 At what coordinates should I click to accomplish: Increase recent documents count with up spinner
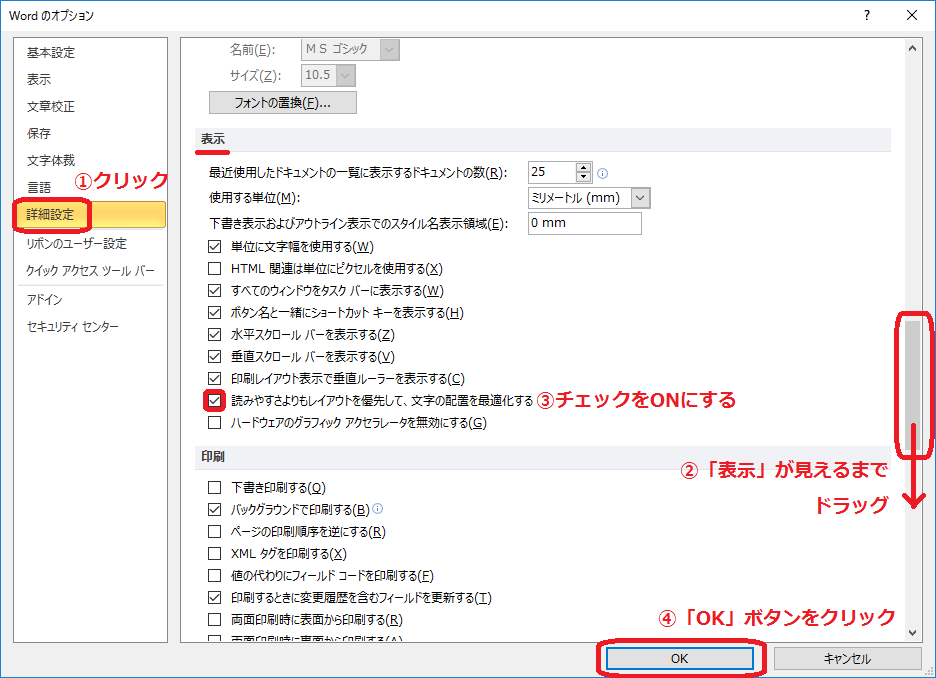coord(584,167)
